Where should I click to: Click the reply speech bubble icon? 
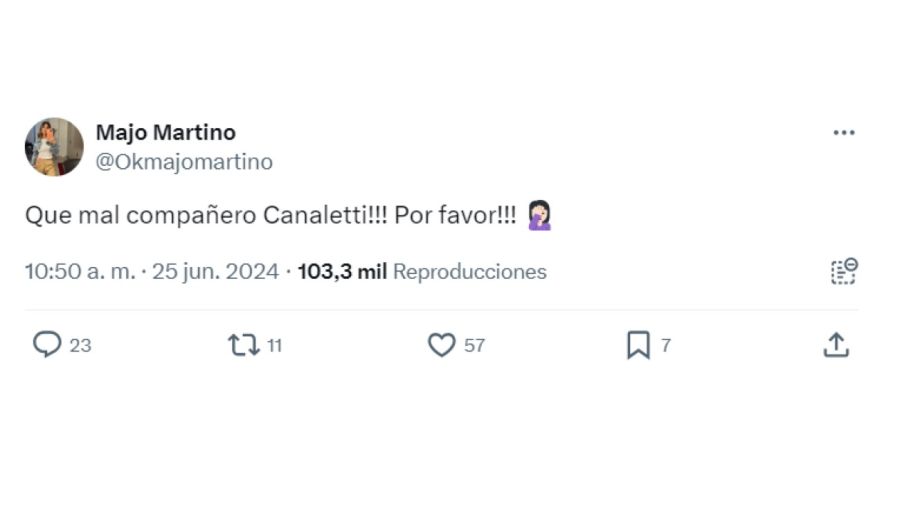(47, 345)
